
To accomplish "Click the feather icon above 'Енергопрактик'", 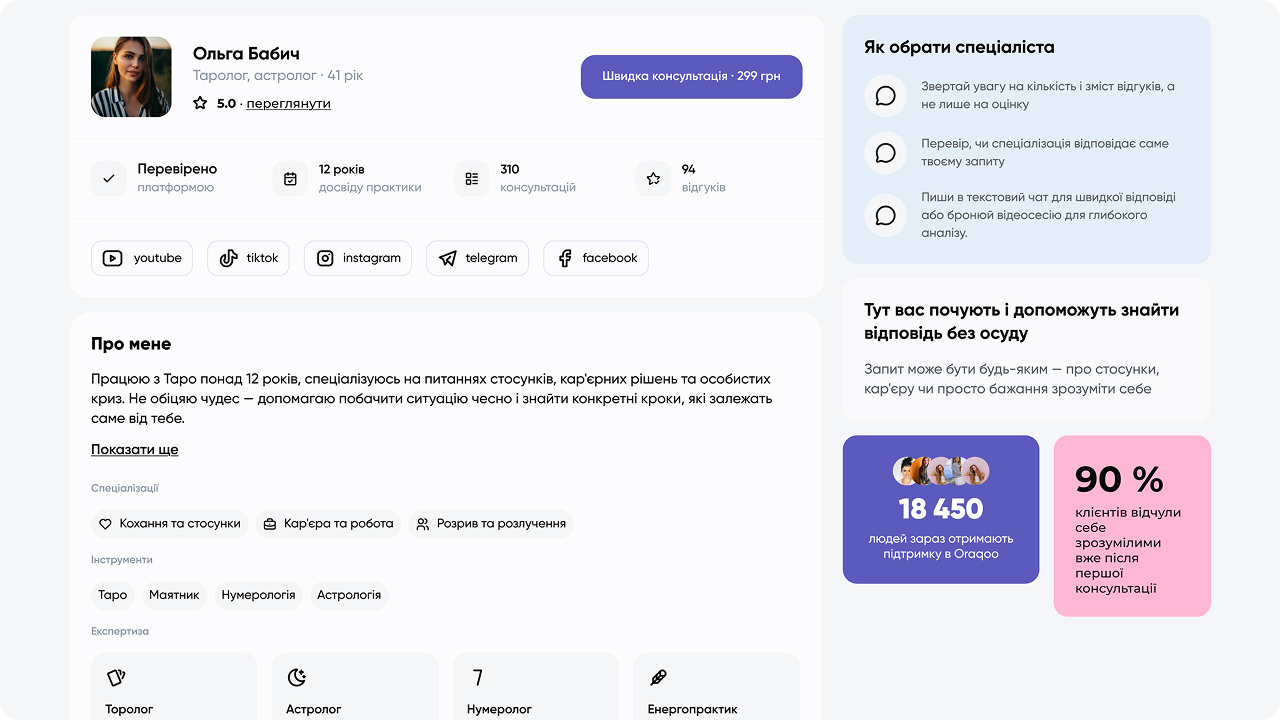I will [x=658, y=678].
